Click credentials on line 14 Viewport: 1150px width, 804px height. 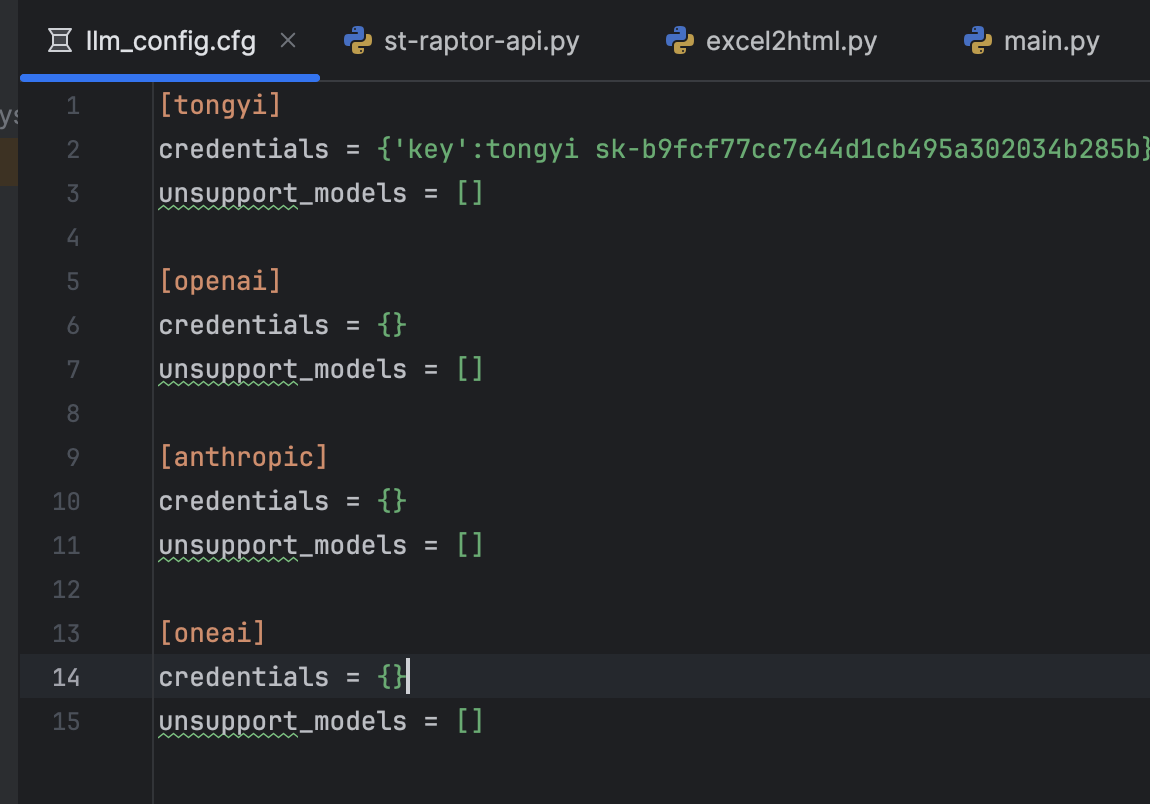click(243, 677)
